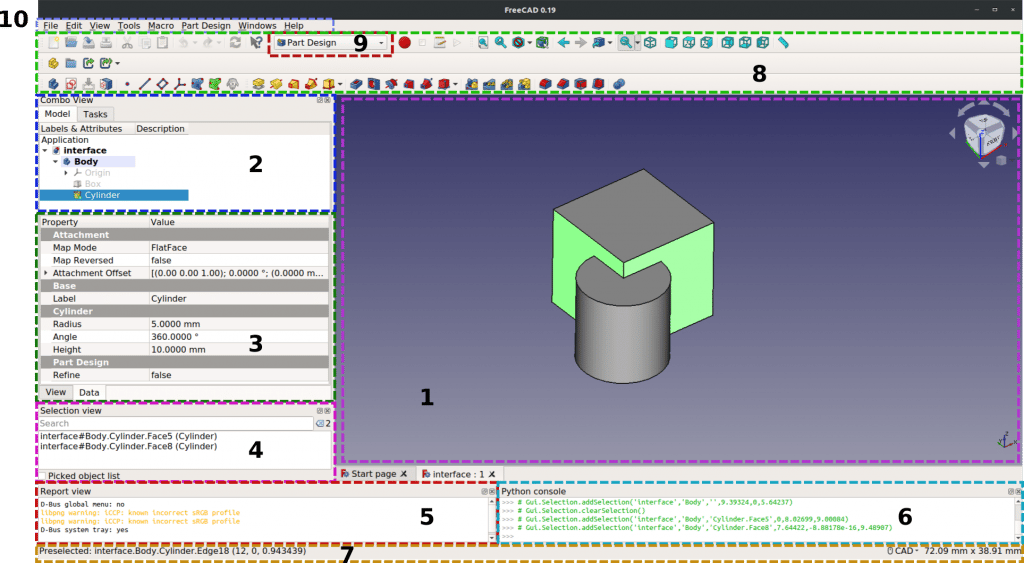Click the Measure distance ruler icon
The image size is (1024, 563).
coord(783,42)
